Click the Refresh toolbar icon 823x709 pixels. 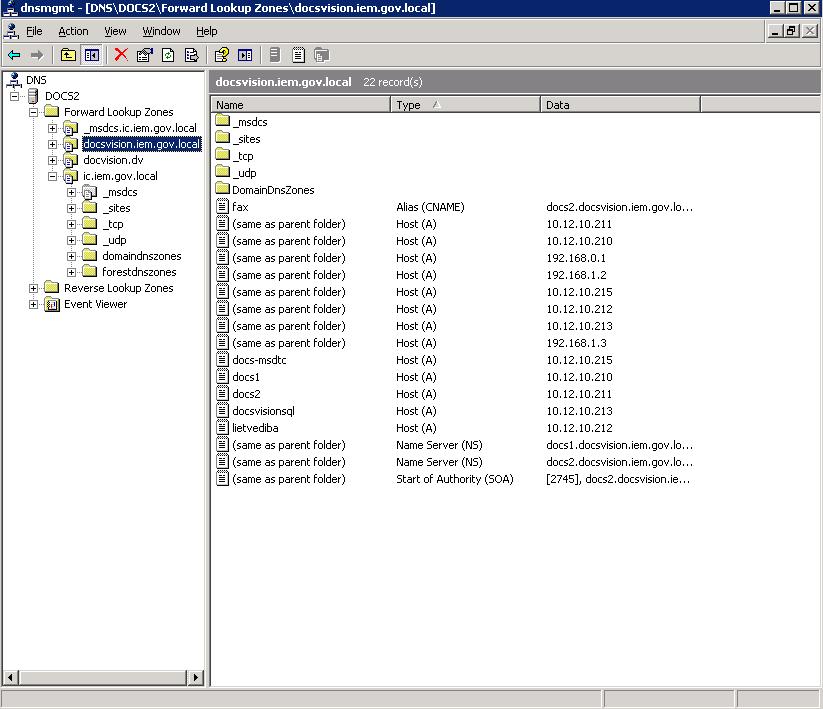168,55
